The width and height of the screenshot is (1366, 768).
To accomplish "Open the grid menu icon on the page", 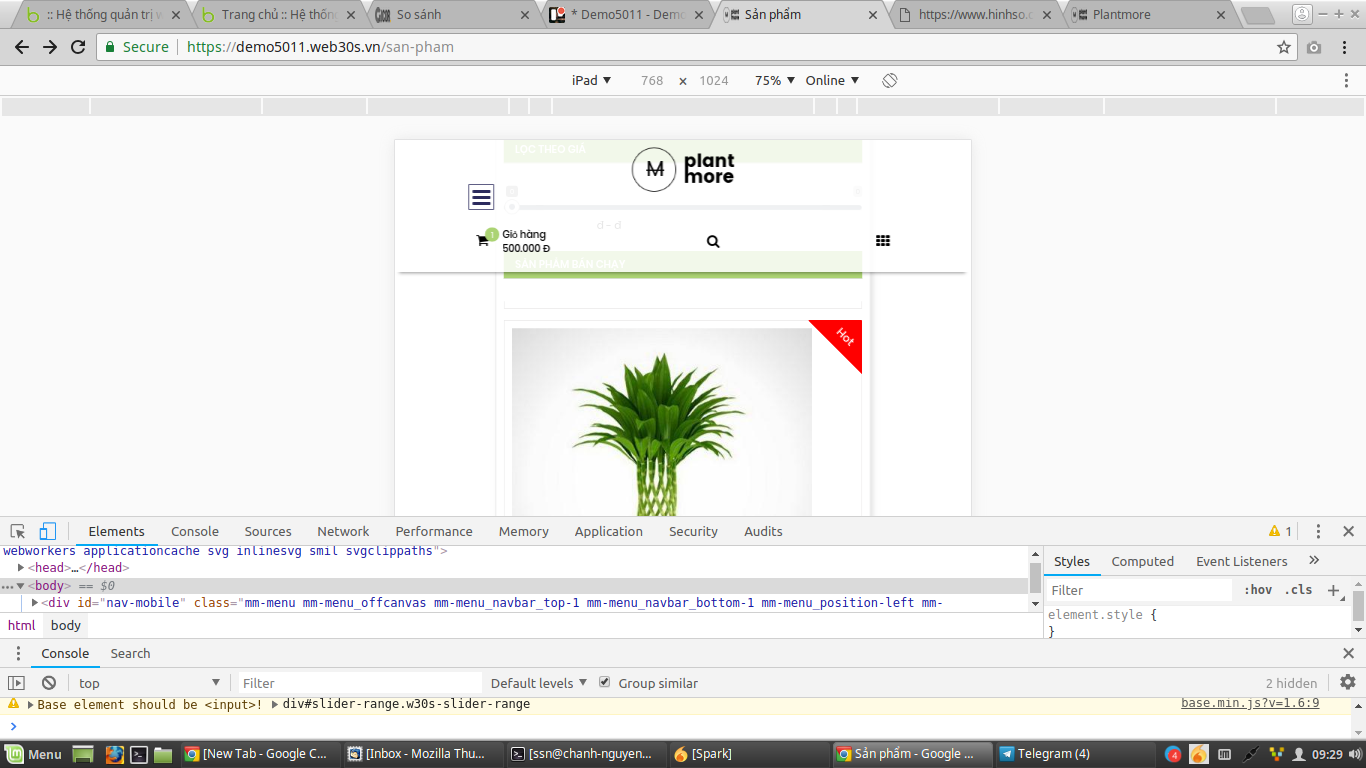I will (x=883, y=241).
